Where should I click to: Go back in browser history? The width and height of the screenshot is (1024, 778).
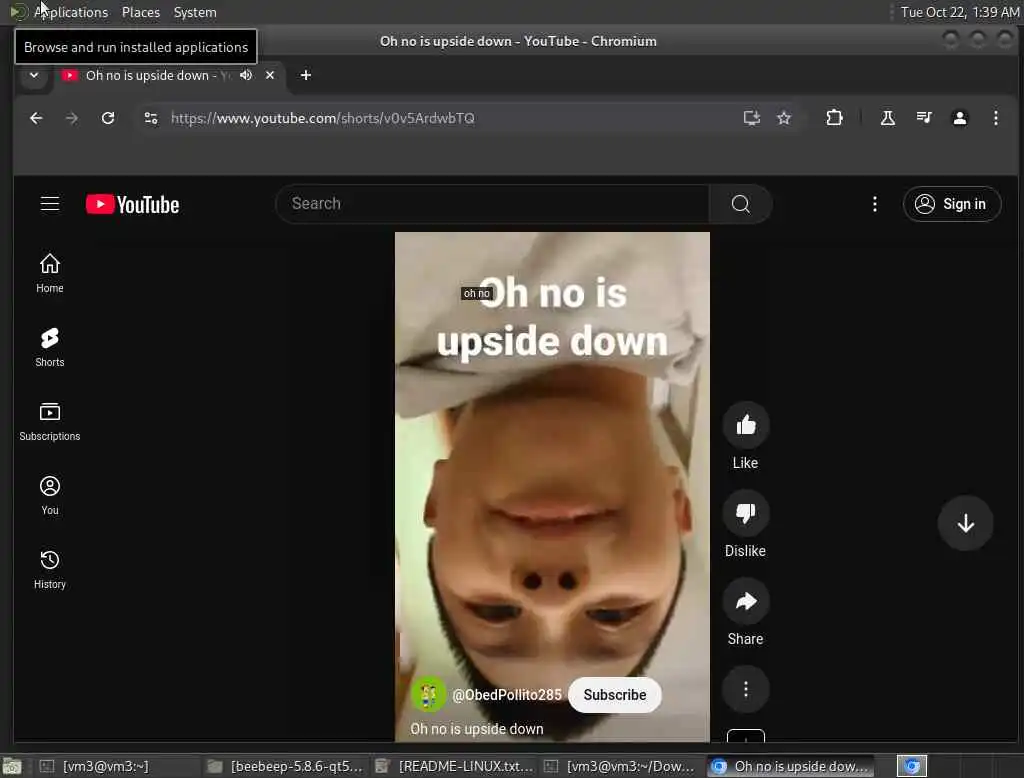36,118
